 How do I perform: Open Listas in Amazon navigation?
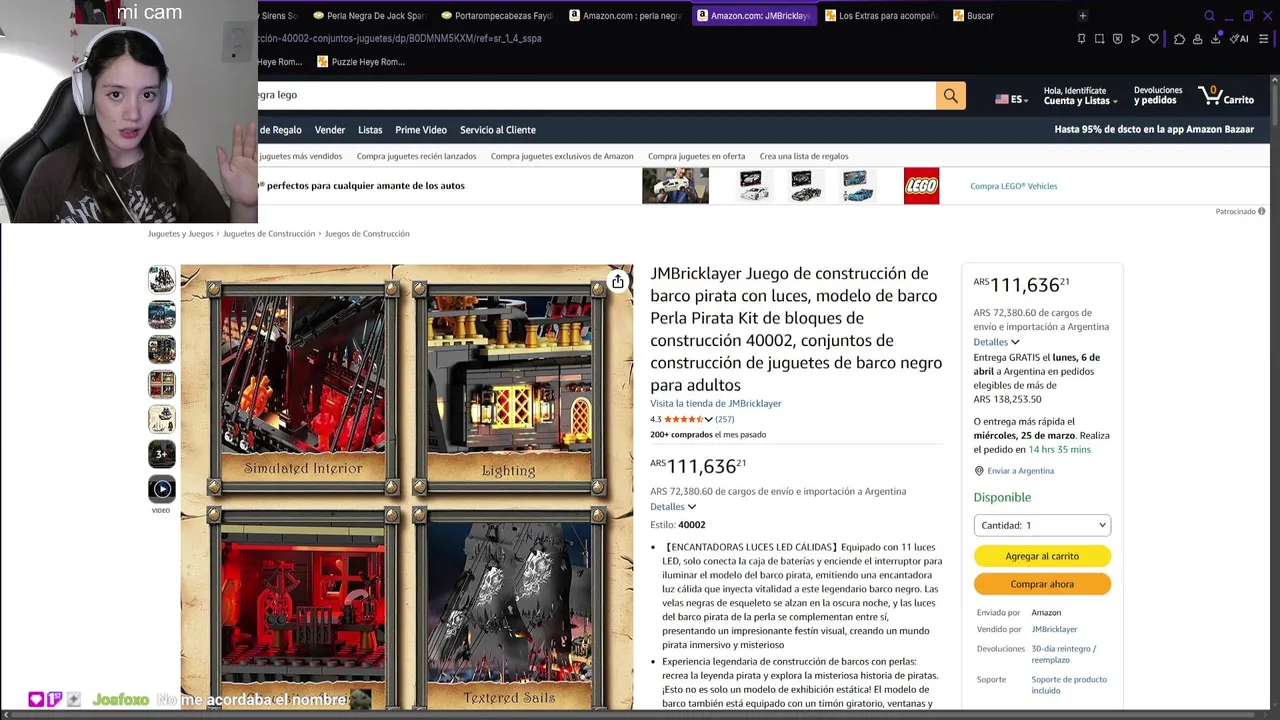pyautogui.click(x=370, y=130)
